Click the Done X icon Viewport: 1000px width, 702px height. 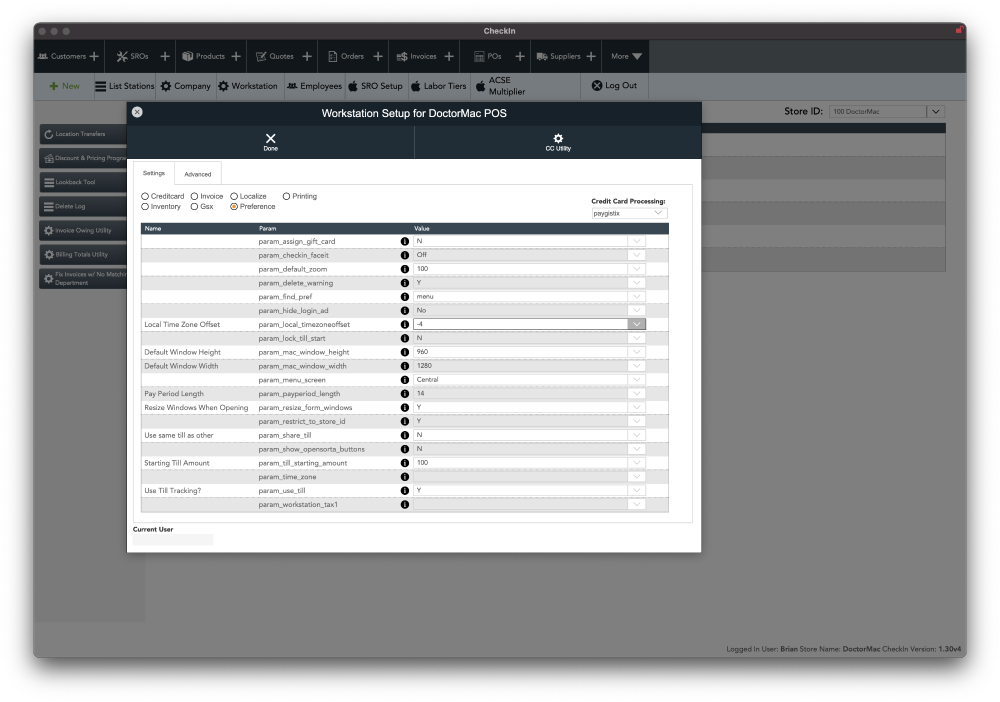(x=270, y=138)
